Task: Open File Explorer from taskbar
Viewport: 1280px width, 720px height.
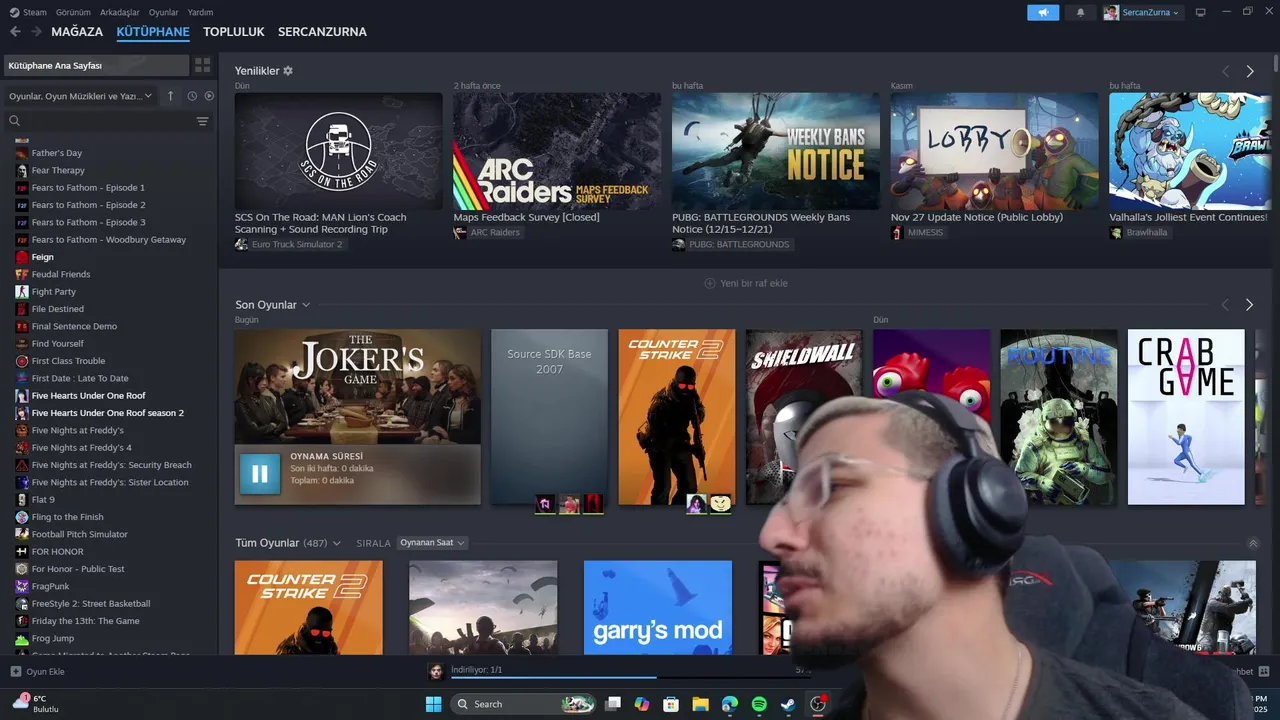Action: click(700, 704)
